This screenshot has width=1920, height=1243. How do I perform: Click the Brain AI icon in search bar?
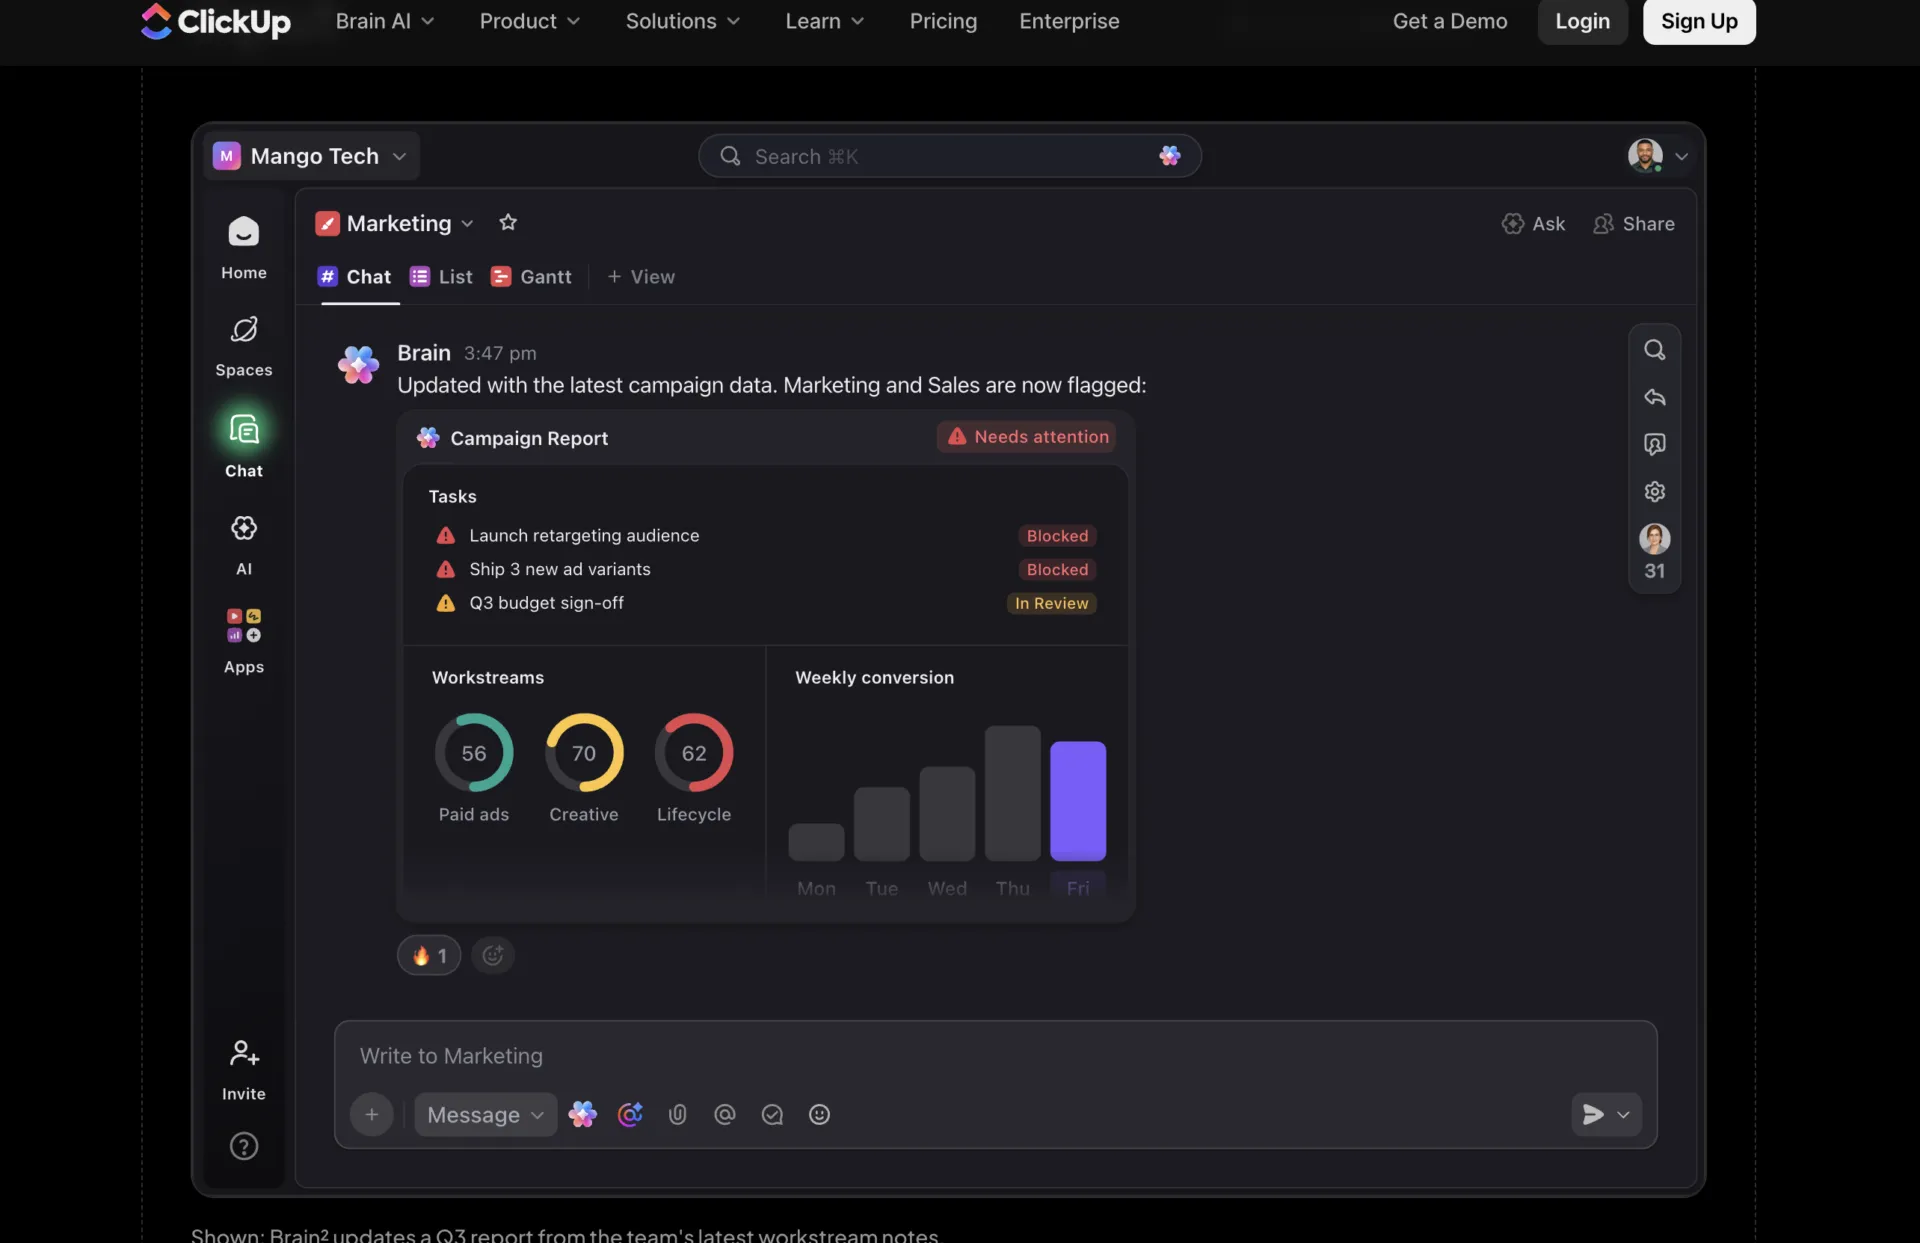pos(1170,156)
